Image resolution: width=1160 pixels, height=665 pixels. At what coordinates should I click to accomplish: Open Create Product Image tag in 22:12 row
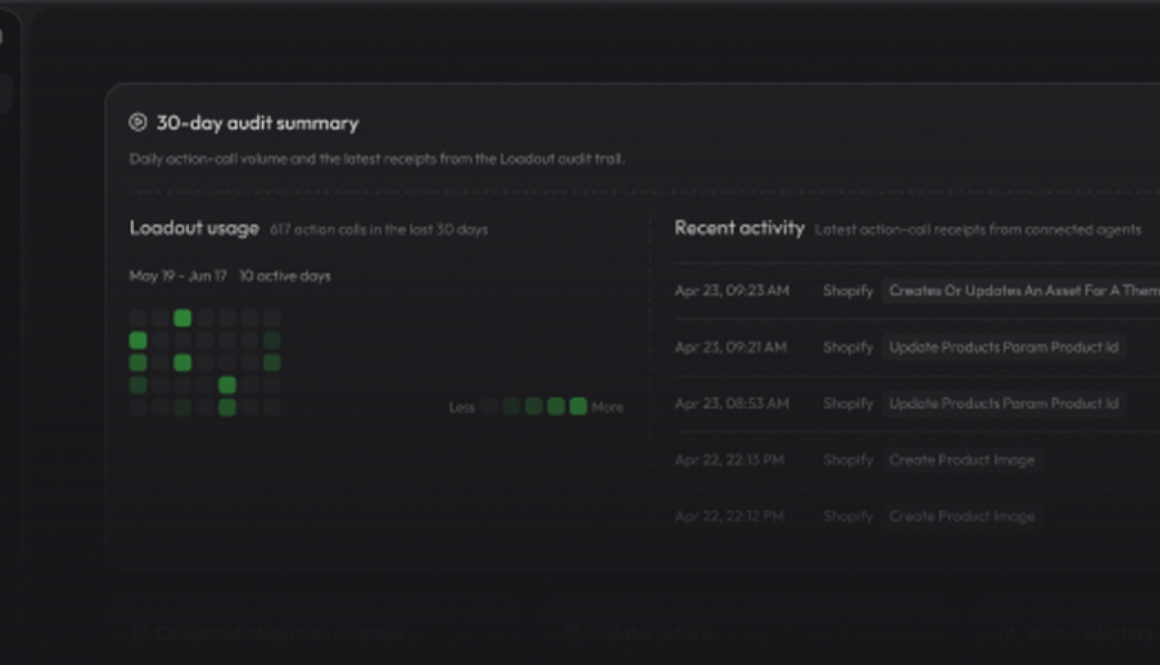coord(962,516)
